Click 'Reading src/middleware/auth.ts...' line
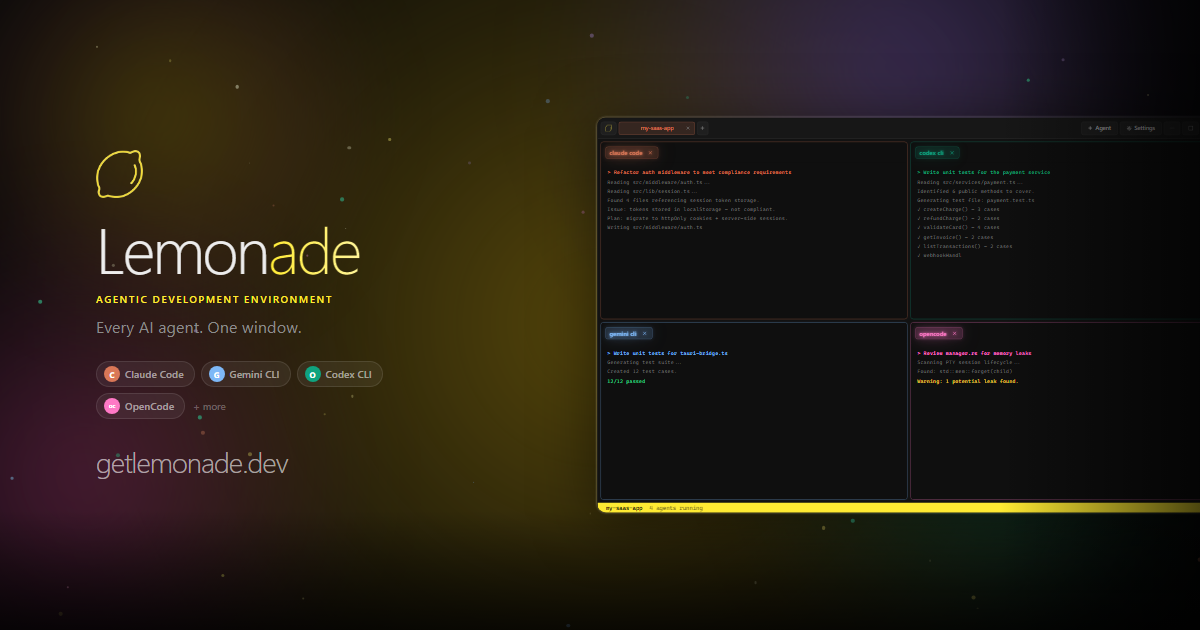This screenshot has height=630, width=1200. pos(658,182)
